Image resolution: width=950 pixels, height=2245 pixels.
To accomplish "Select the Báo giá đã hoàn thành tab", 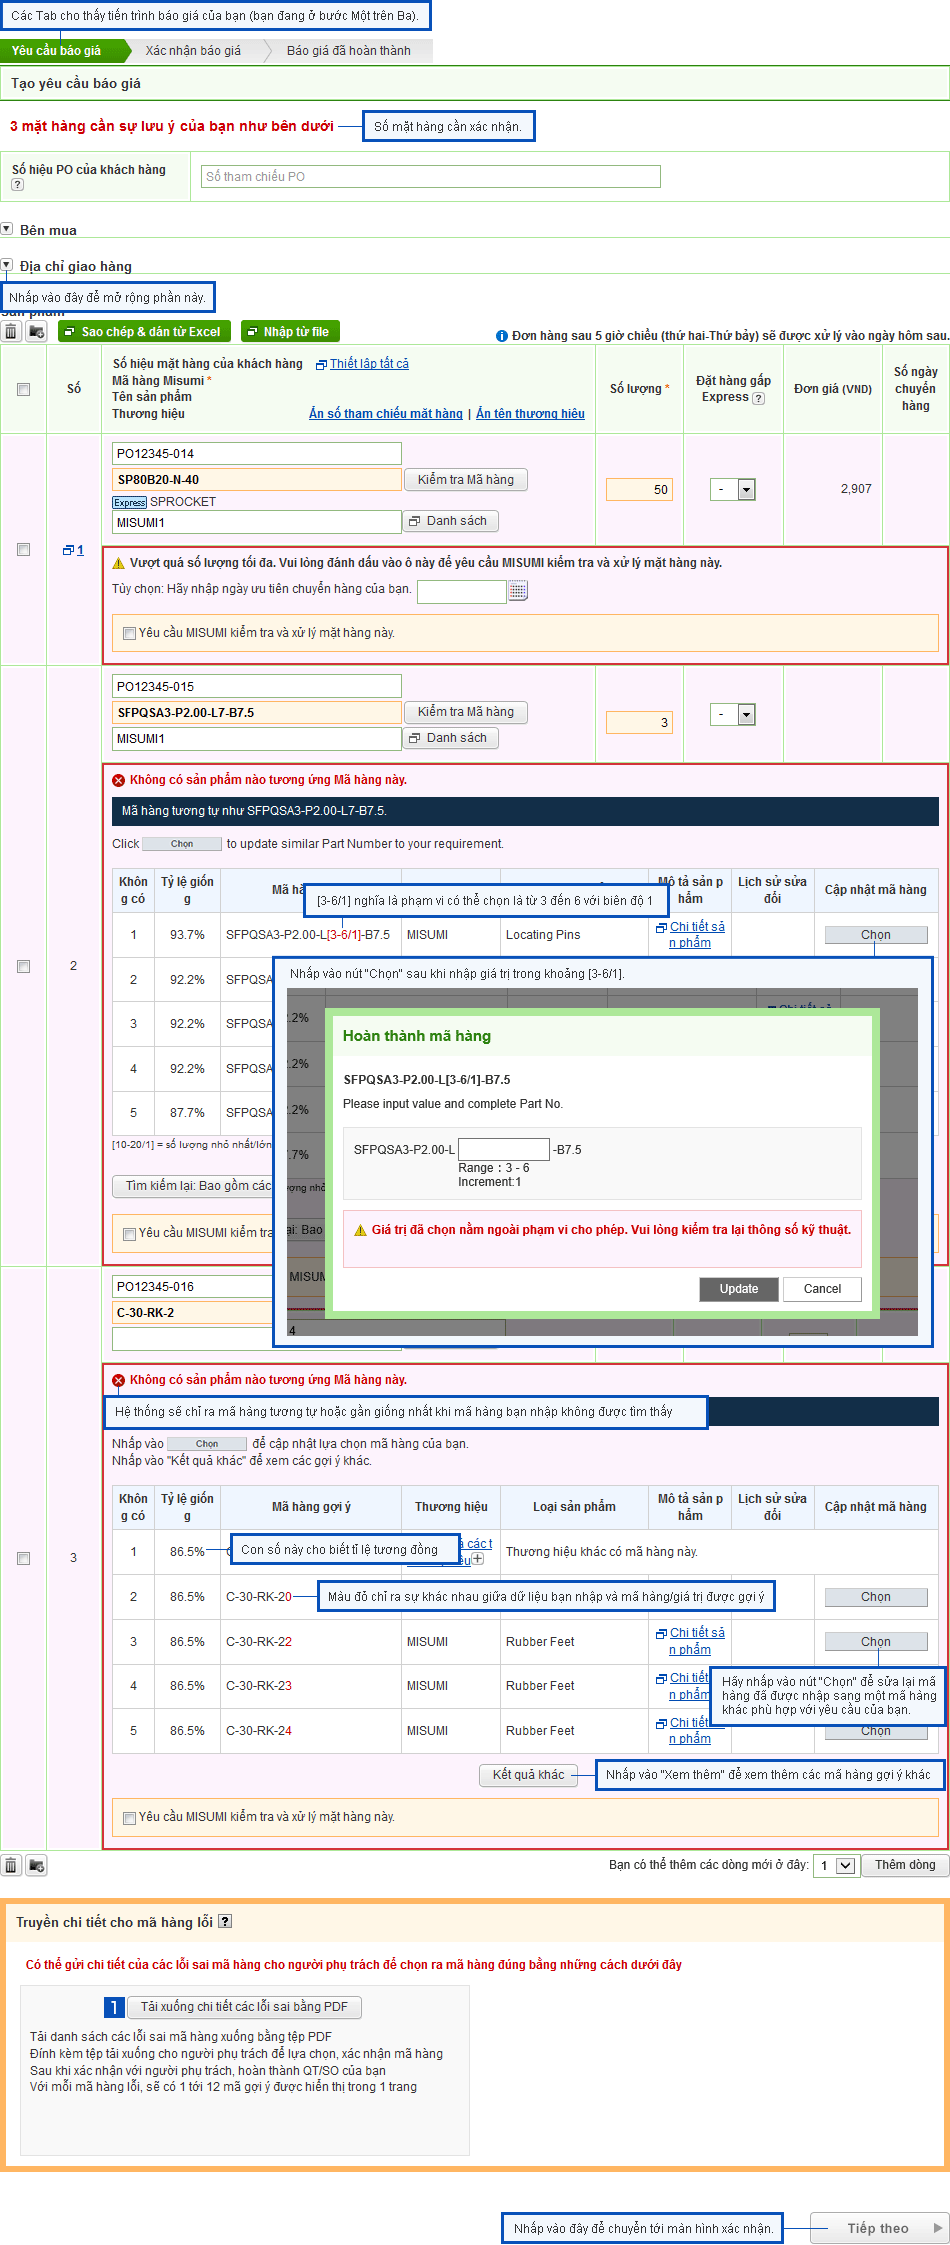I will (349, 51).
